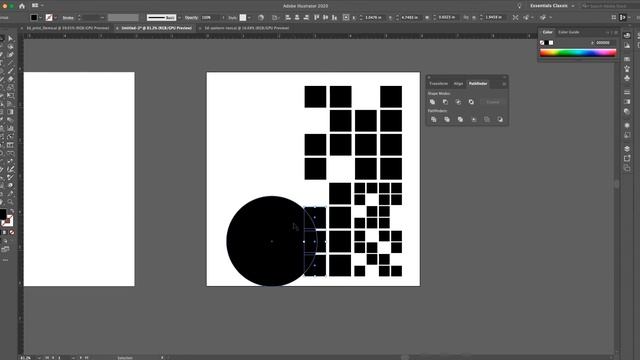The image size is (640, 360).
Task: Click the Expand button in Pathfinder
Action: [493, 102]
